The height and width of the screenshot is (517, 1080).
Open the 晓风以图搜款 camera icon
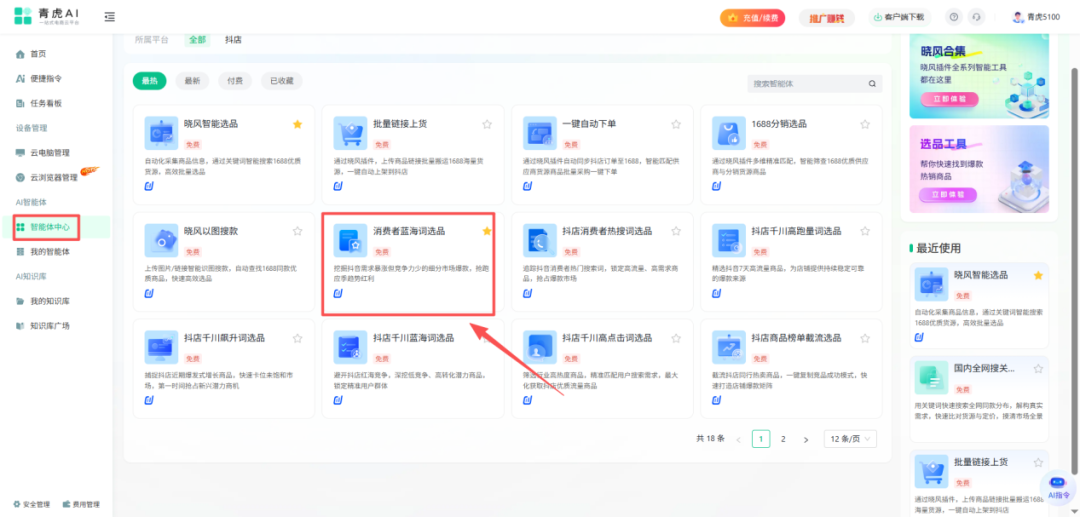(161, 240)
